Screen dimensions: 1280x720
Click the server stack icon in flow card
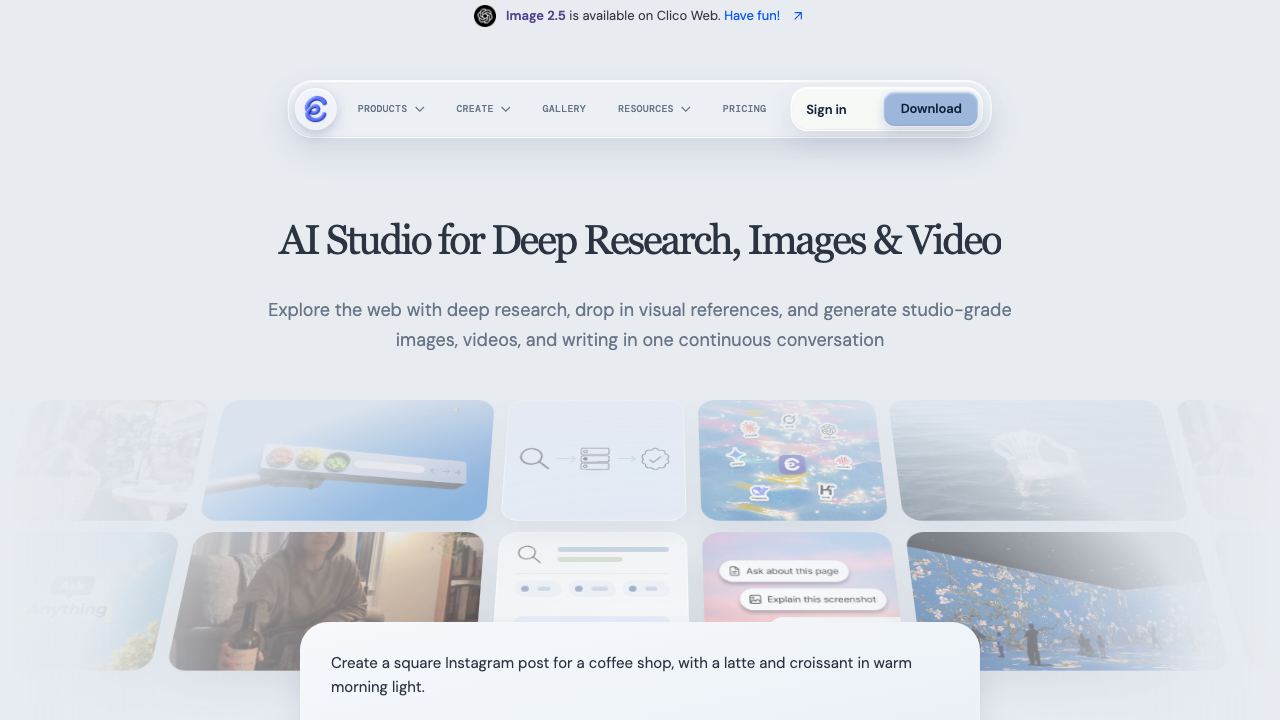point(595,459)
